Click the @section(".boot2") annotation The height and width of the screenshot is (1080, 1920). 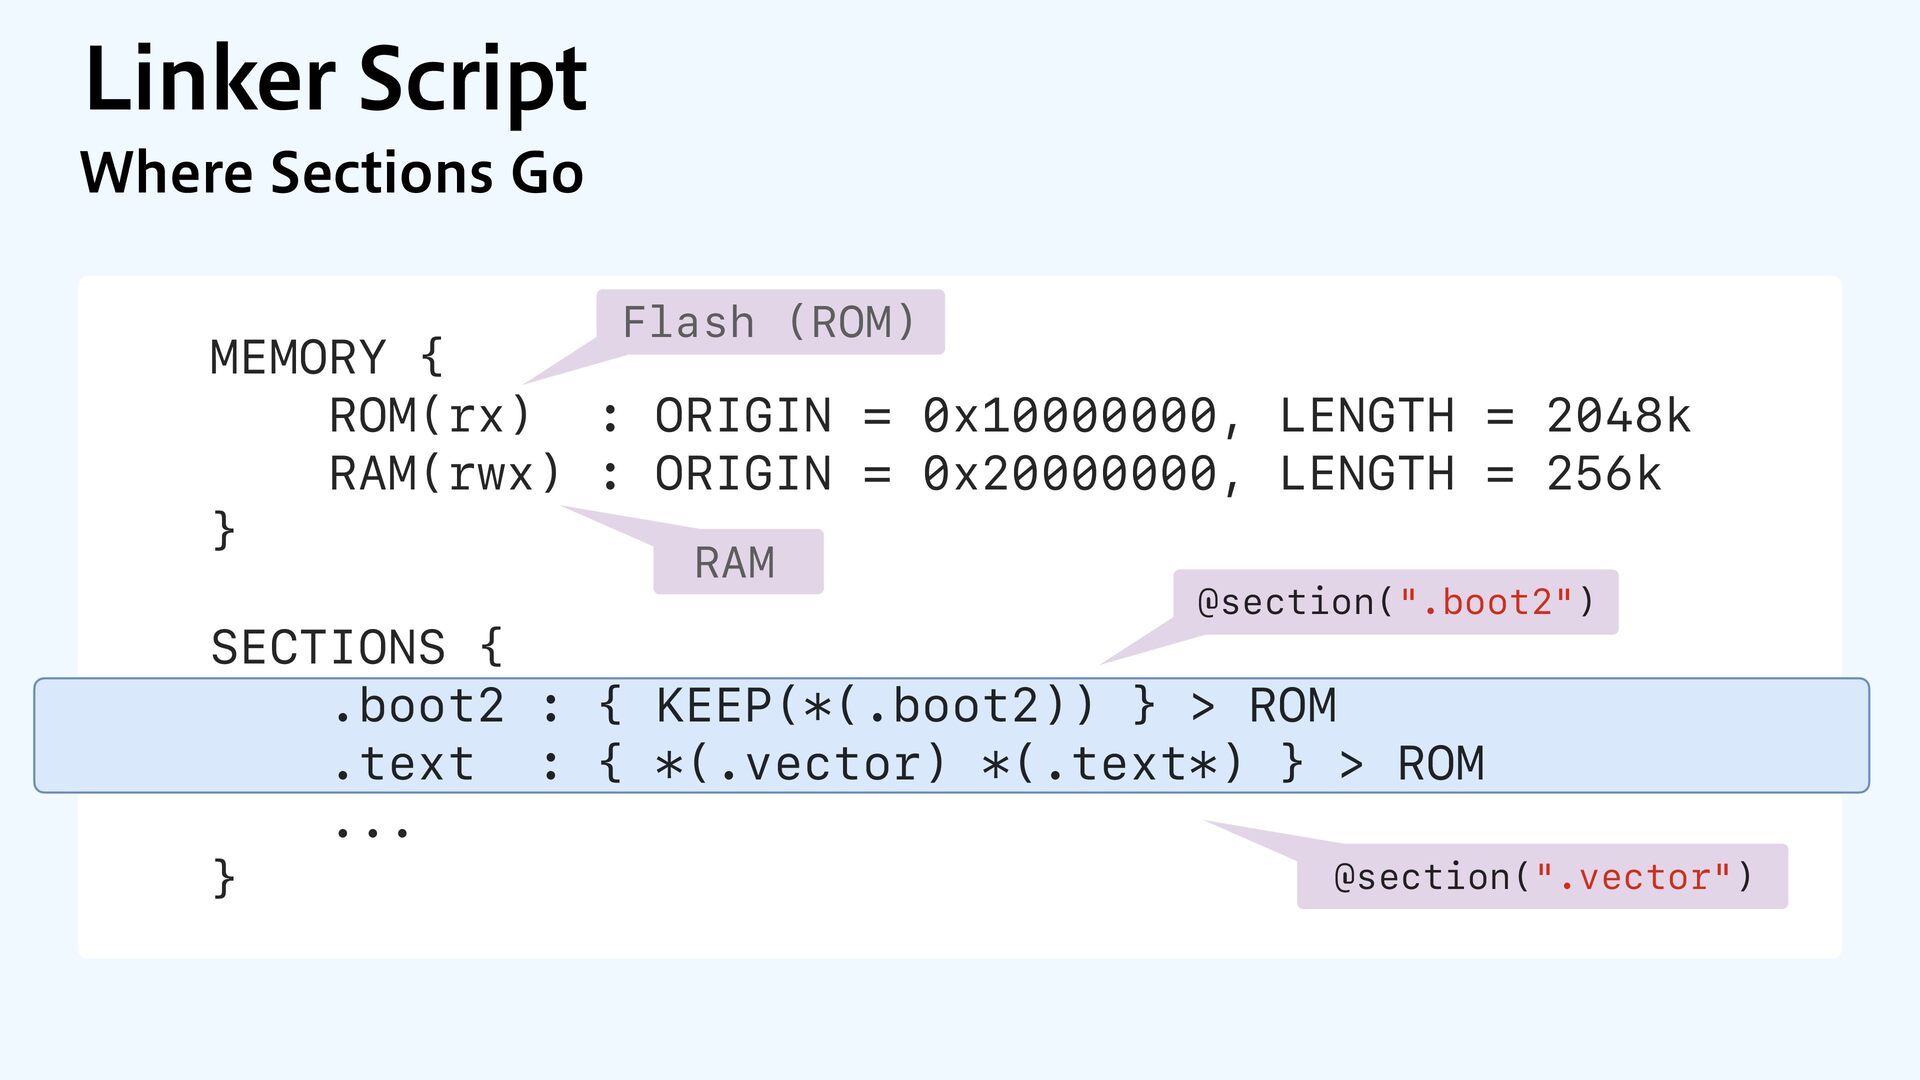[x=1395, y=602]
